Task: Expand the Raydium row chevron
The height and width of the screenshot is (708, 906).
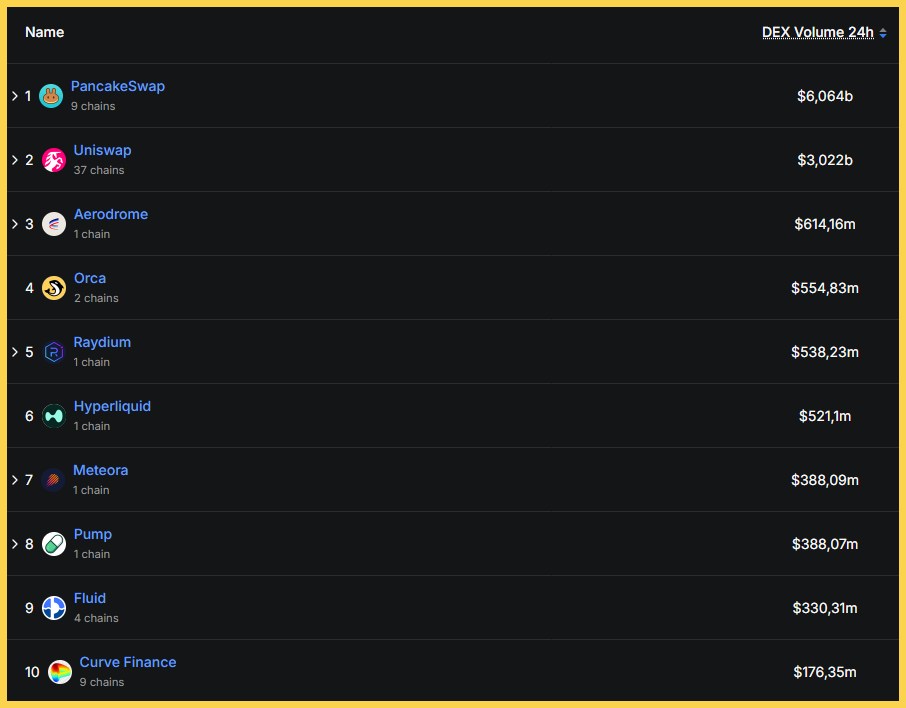Action: point(15,352)
